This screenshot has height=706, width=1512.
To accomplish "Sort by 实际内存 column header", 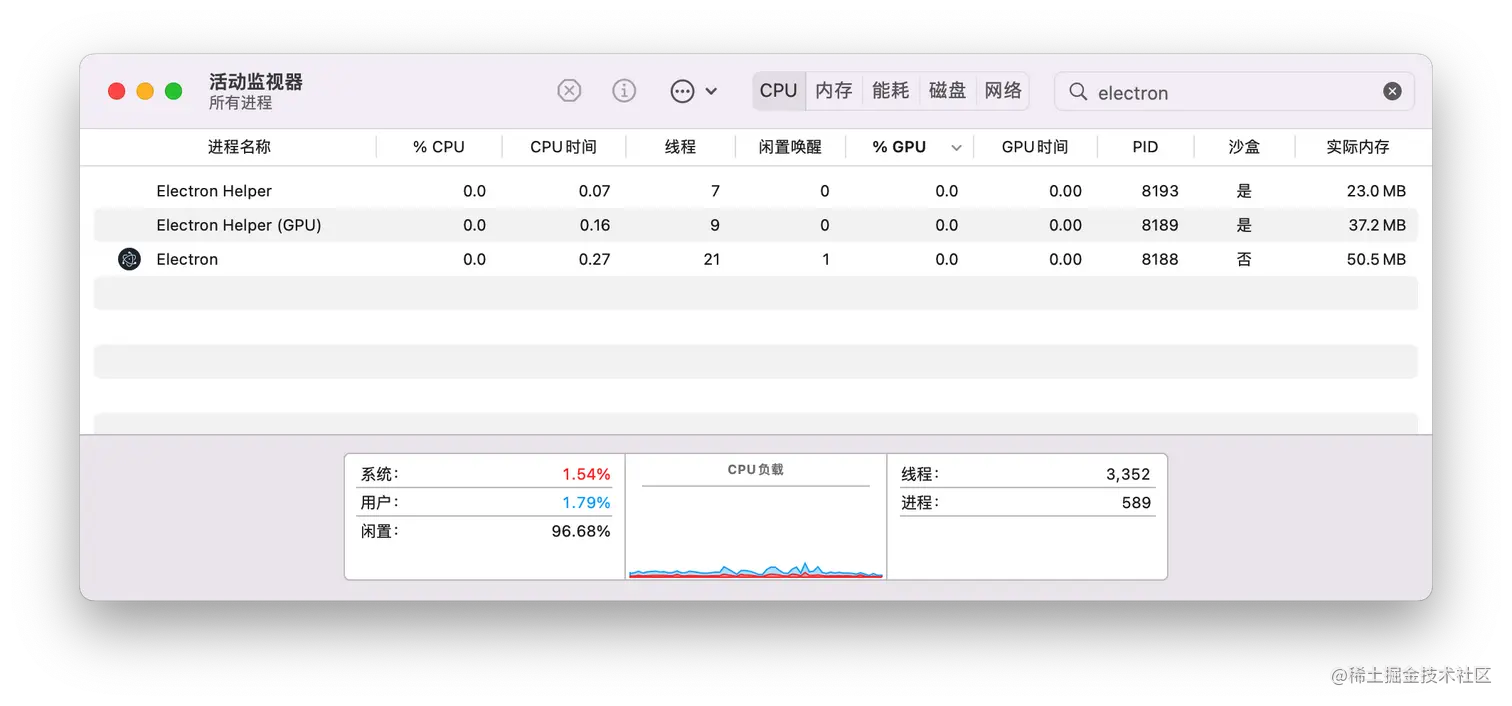I will click(1357, 147).
